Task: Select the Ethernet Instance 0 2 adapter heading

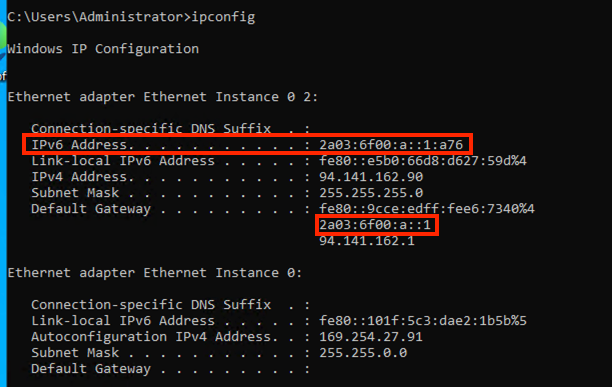Action: tap(163, 97)
